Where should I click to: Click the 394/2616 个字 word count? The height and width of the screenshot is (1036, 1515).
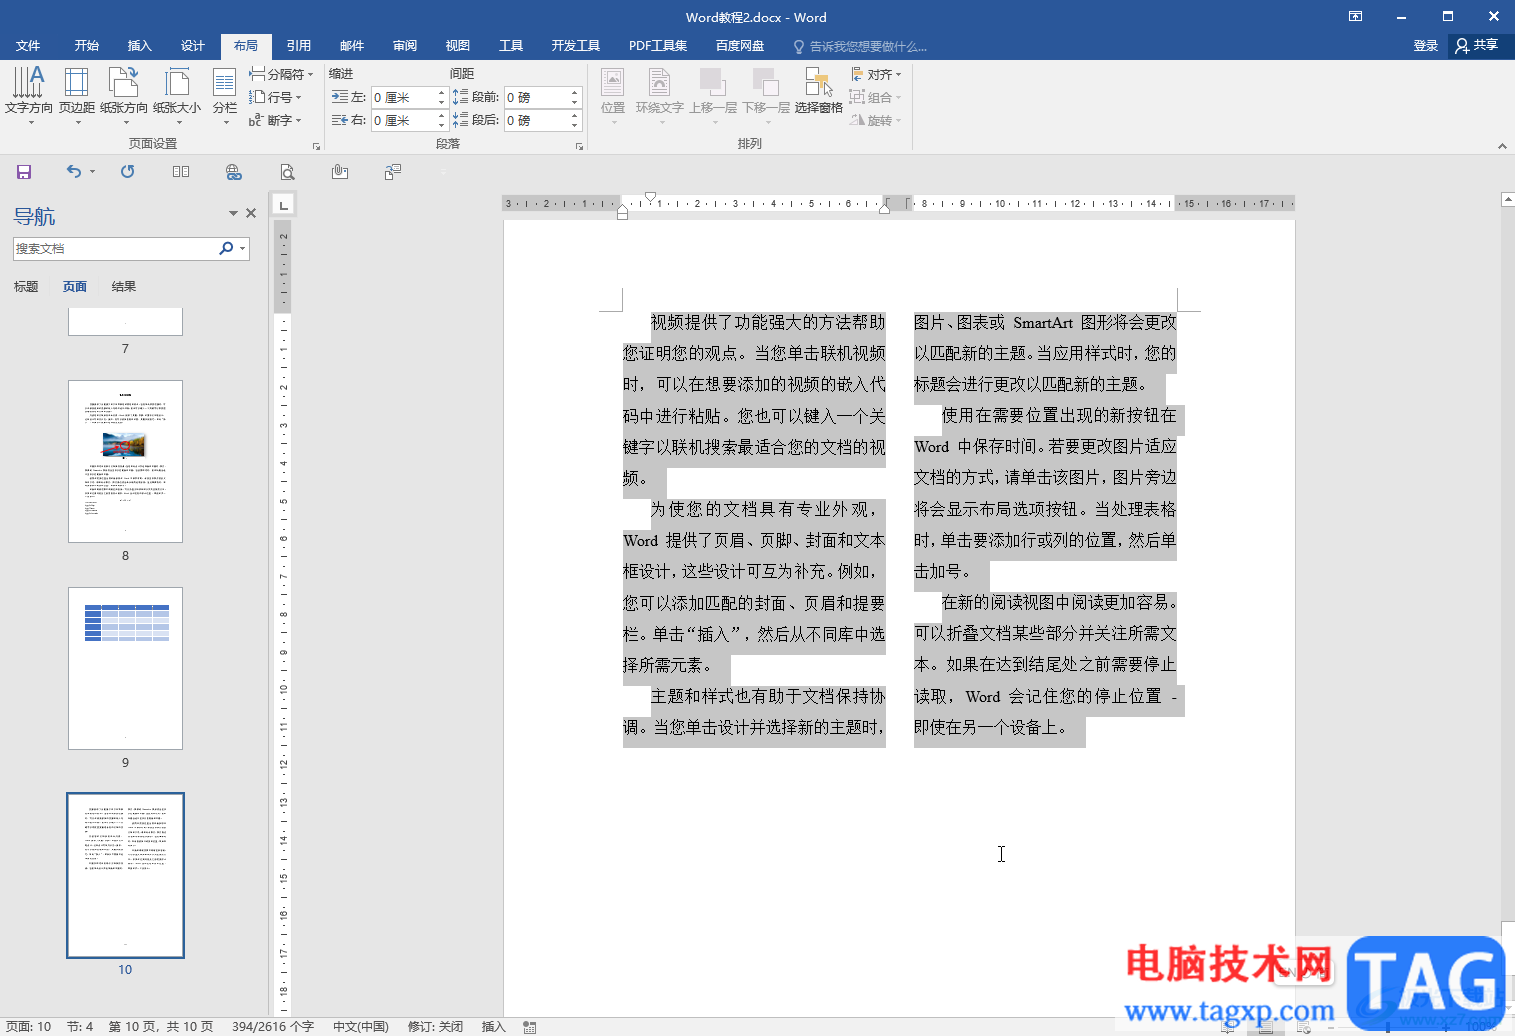[273, 1027]
